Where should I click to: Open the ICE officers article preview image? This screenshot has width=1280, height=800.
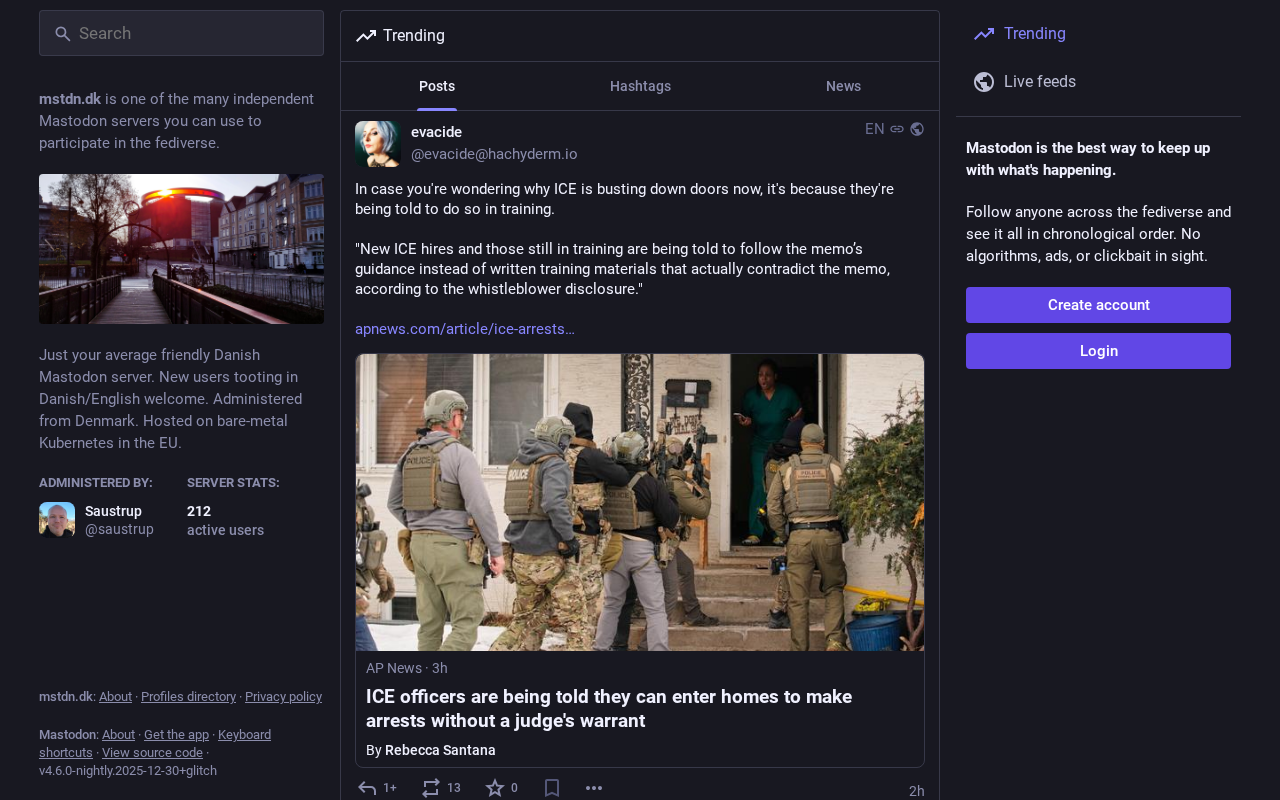pos(640,502)
